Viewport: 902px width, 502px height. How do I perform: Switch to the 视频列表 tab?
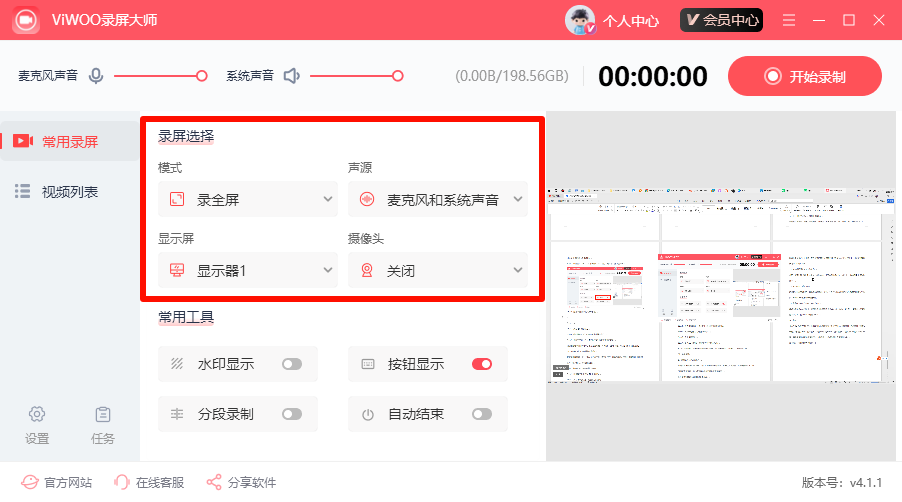point(70,191)
